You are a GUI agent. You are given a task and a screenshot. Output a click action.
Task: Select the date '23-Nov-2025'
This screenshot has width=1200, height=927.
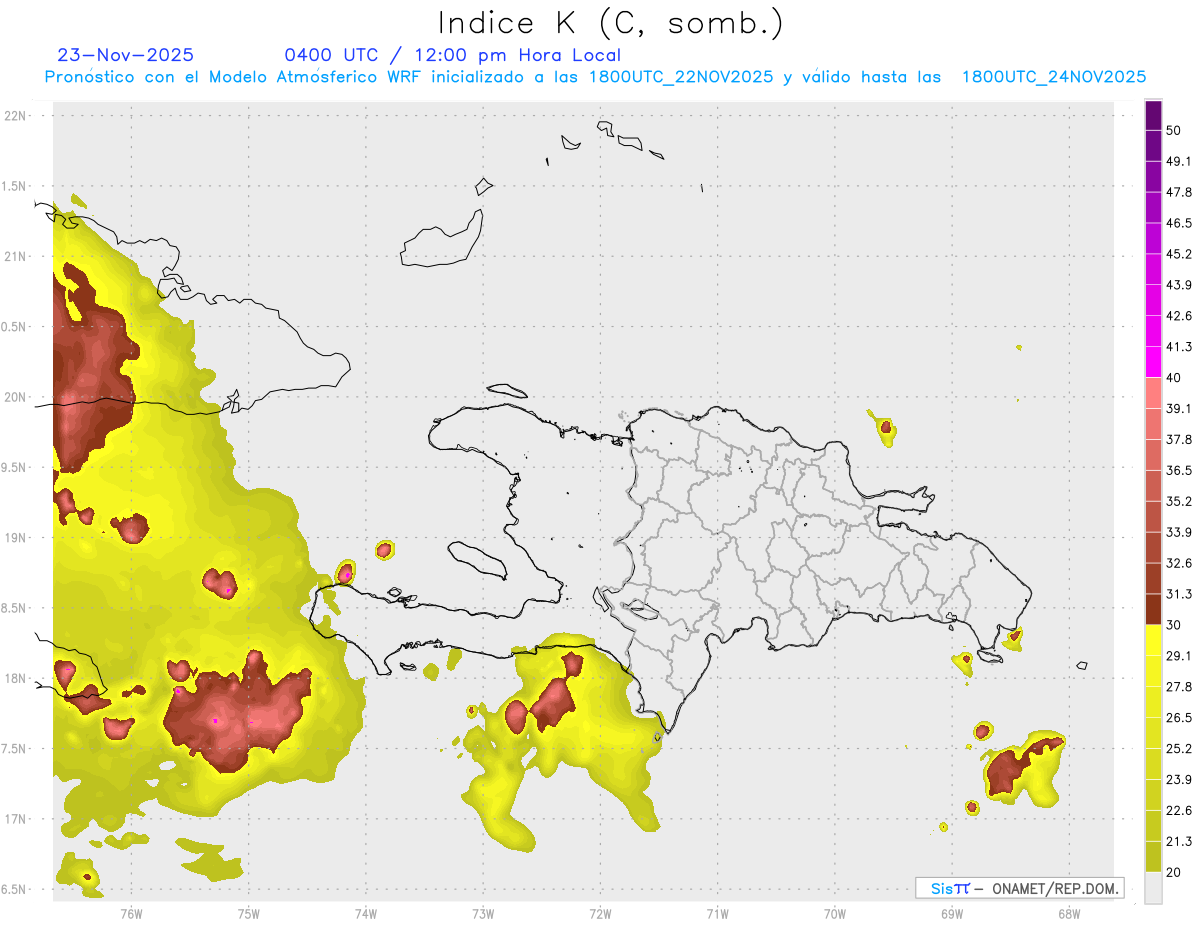point(126,55)
